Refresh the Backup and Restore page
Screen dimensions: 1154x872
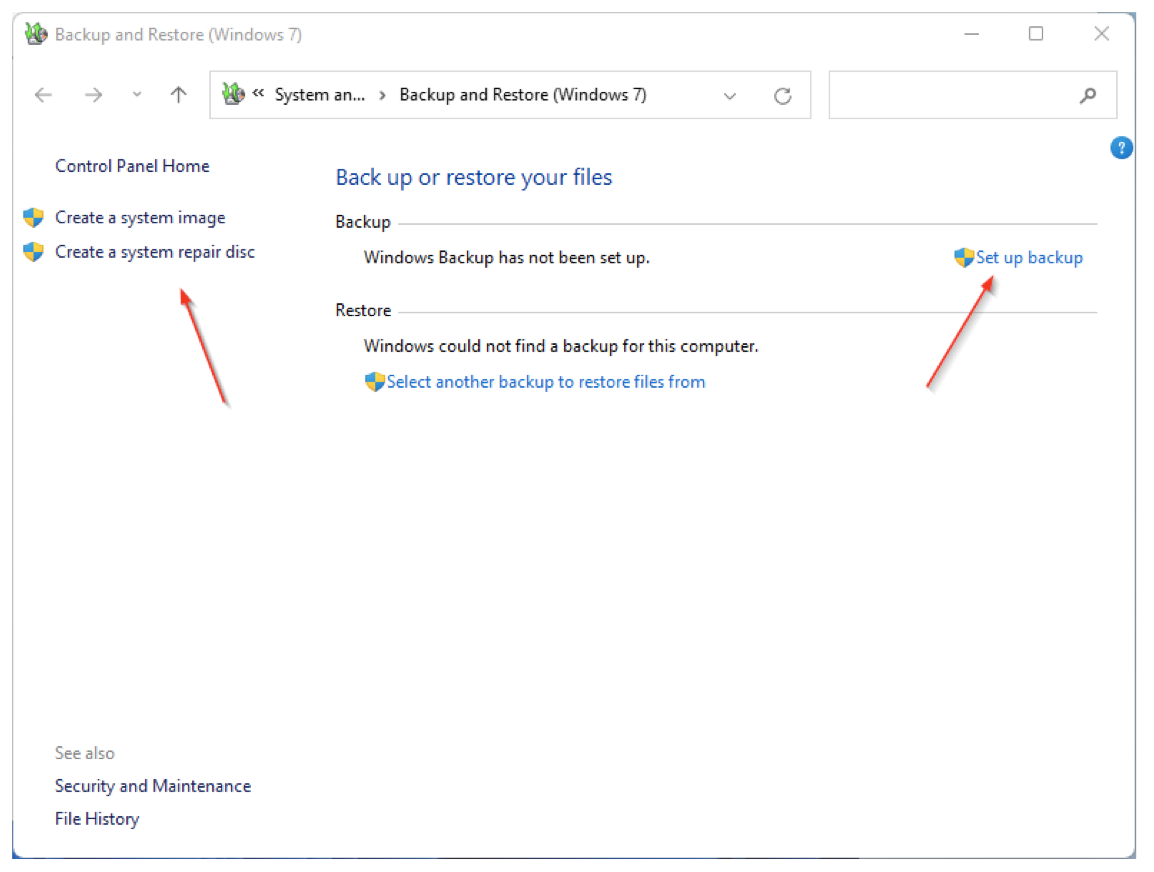tap(782, 96)
